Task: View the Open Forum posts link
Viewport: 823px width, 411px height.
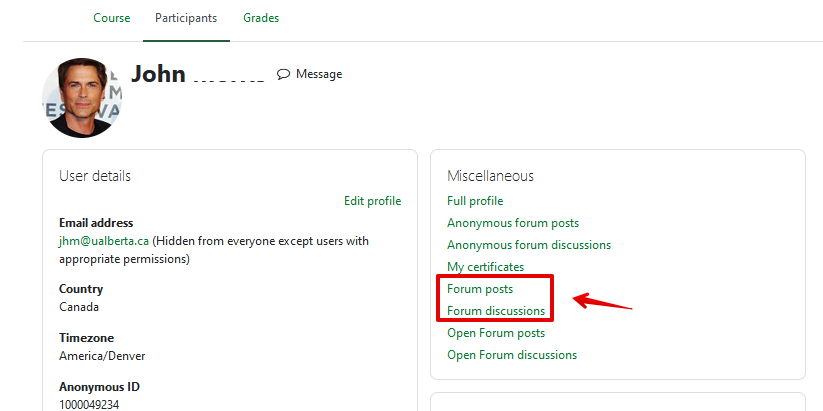Action: pyautogui.click(x=496, y=333)
